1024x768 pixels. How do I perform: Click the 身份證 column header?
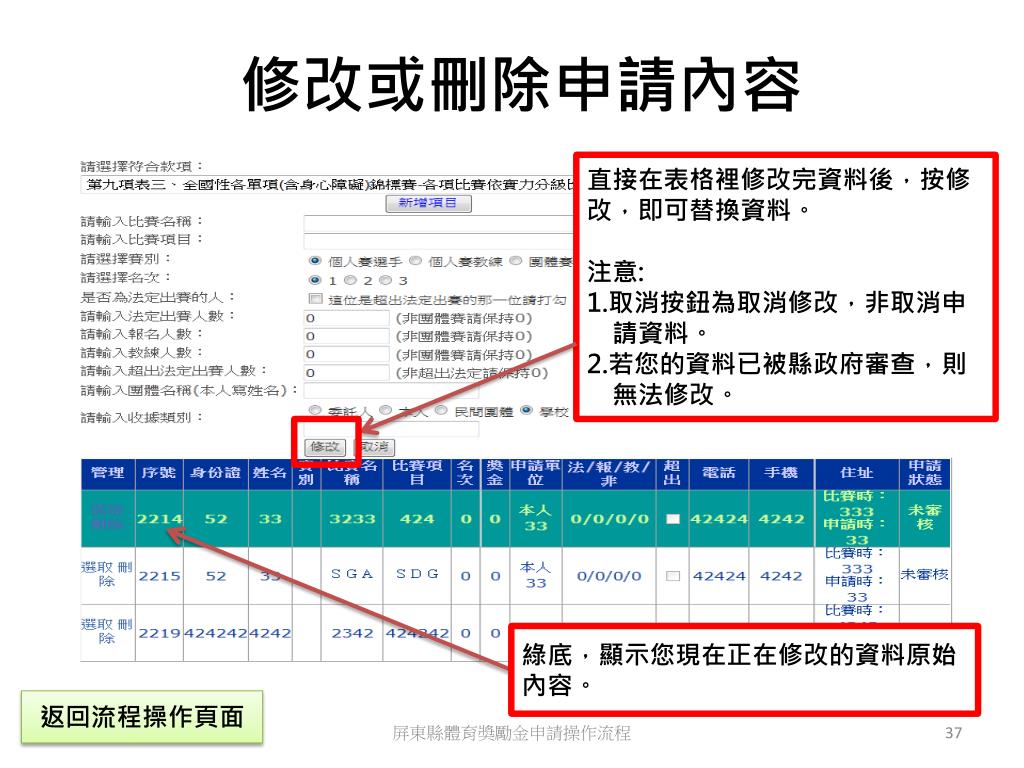216,473
